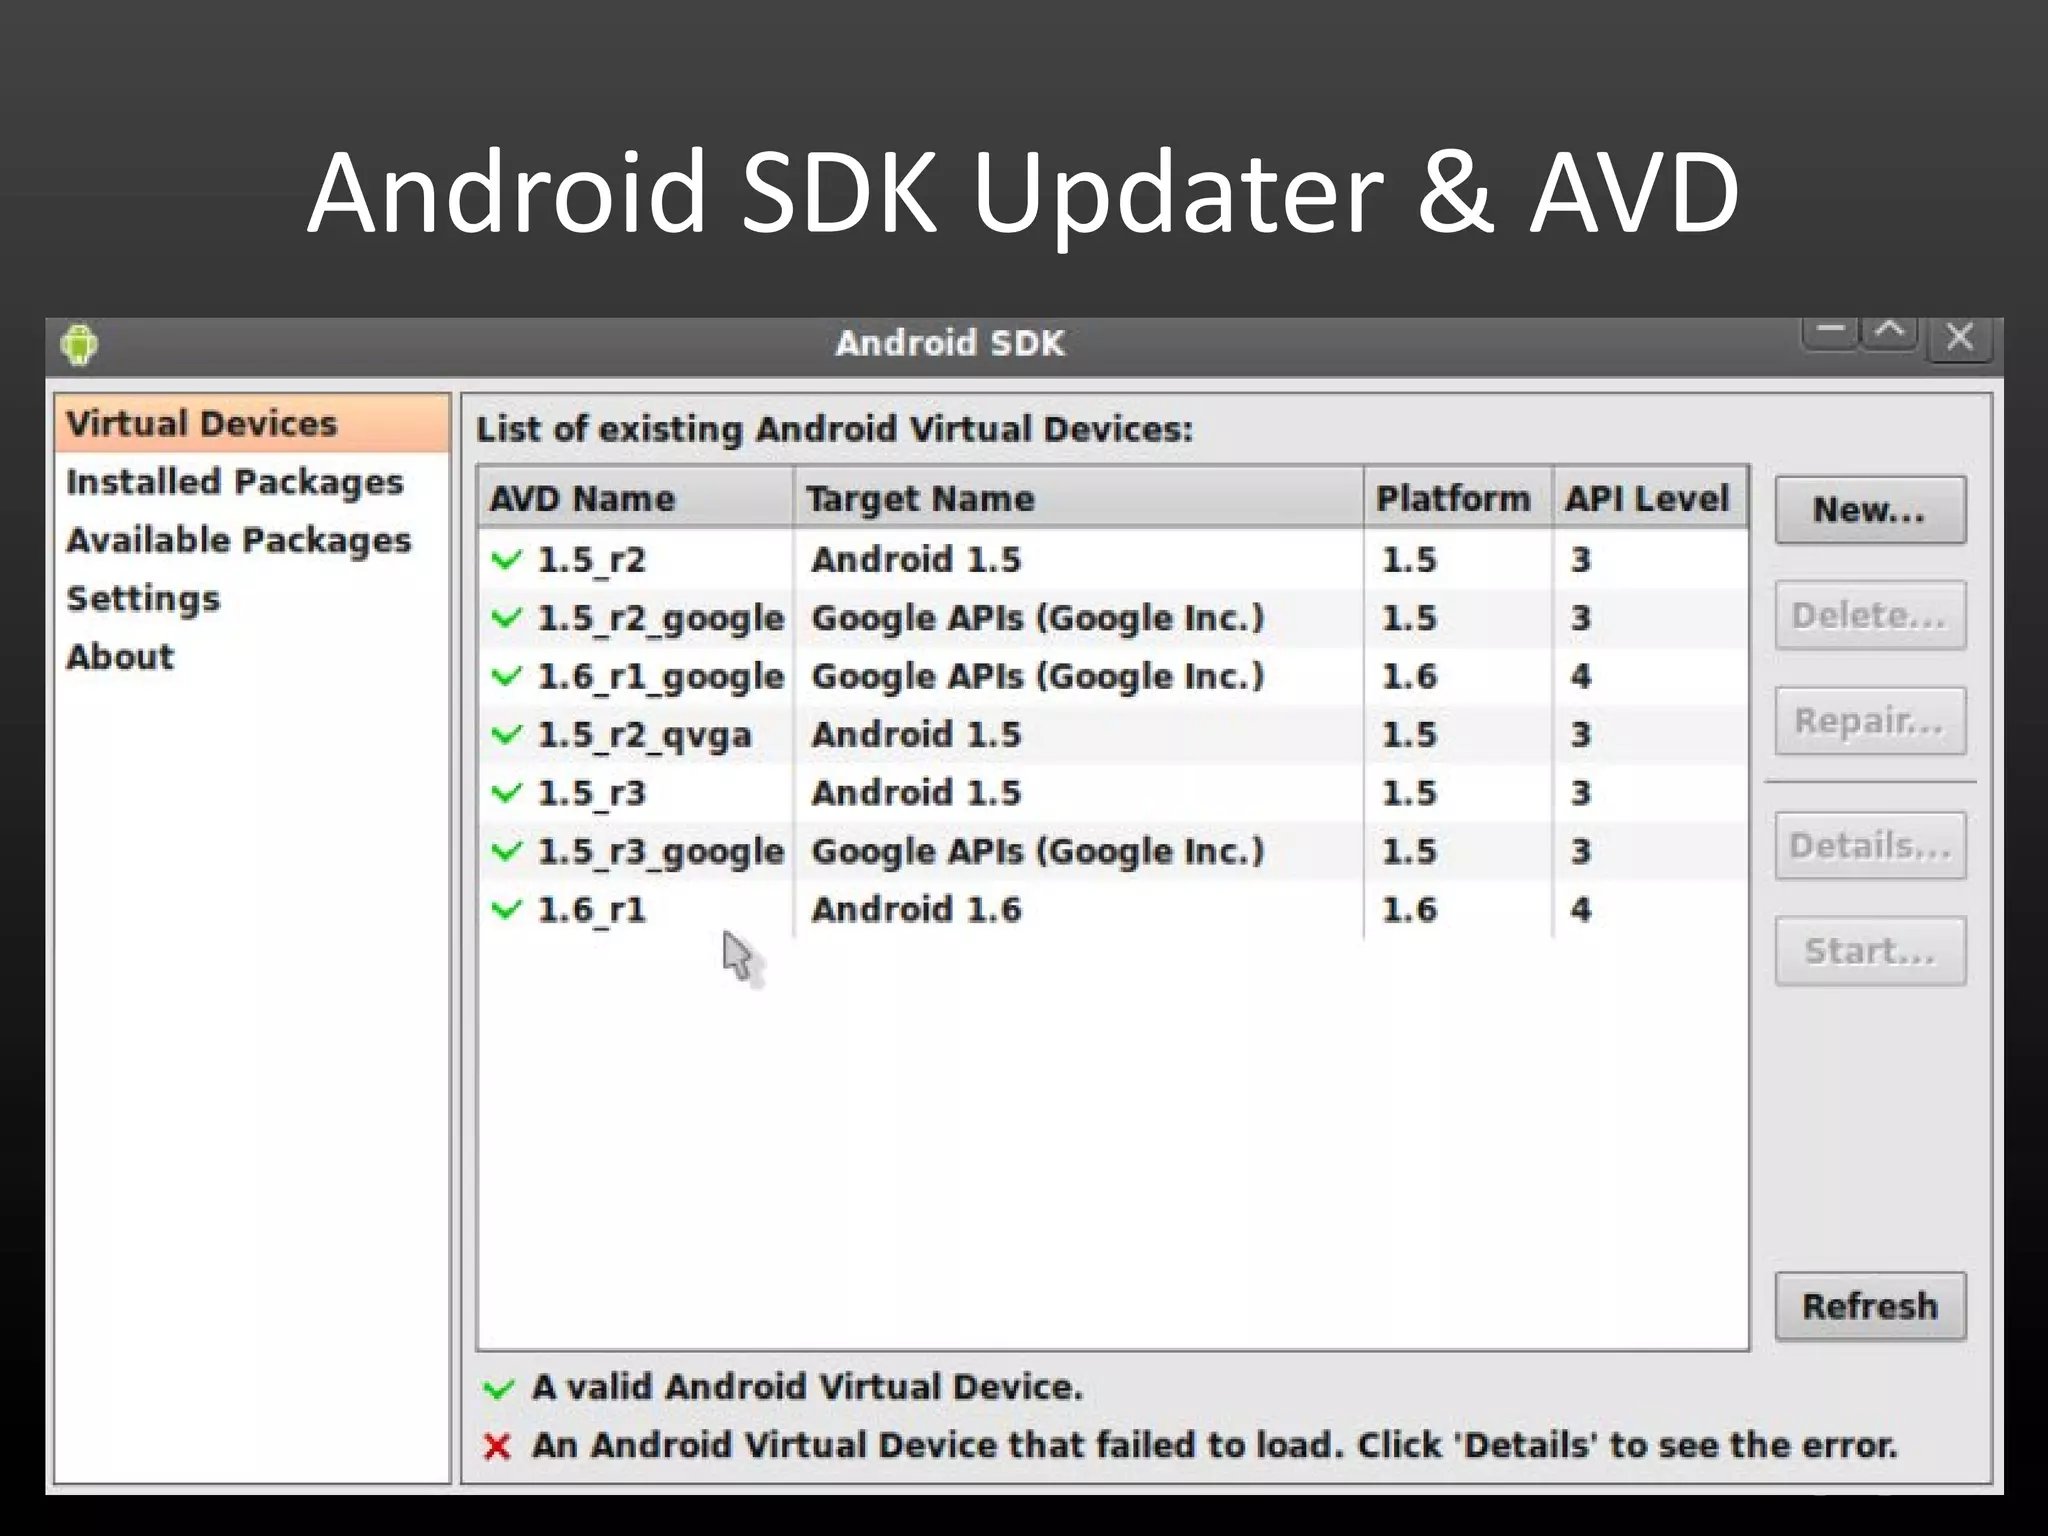Select the About sidebar entry
Screen dimensions: 2048x1536
tap(120, 657)
